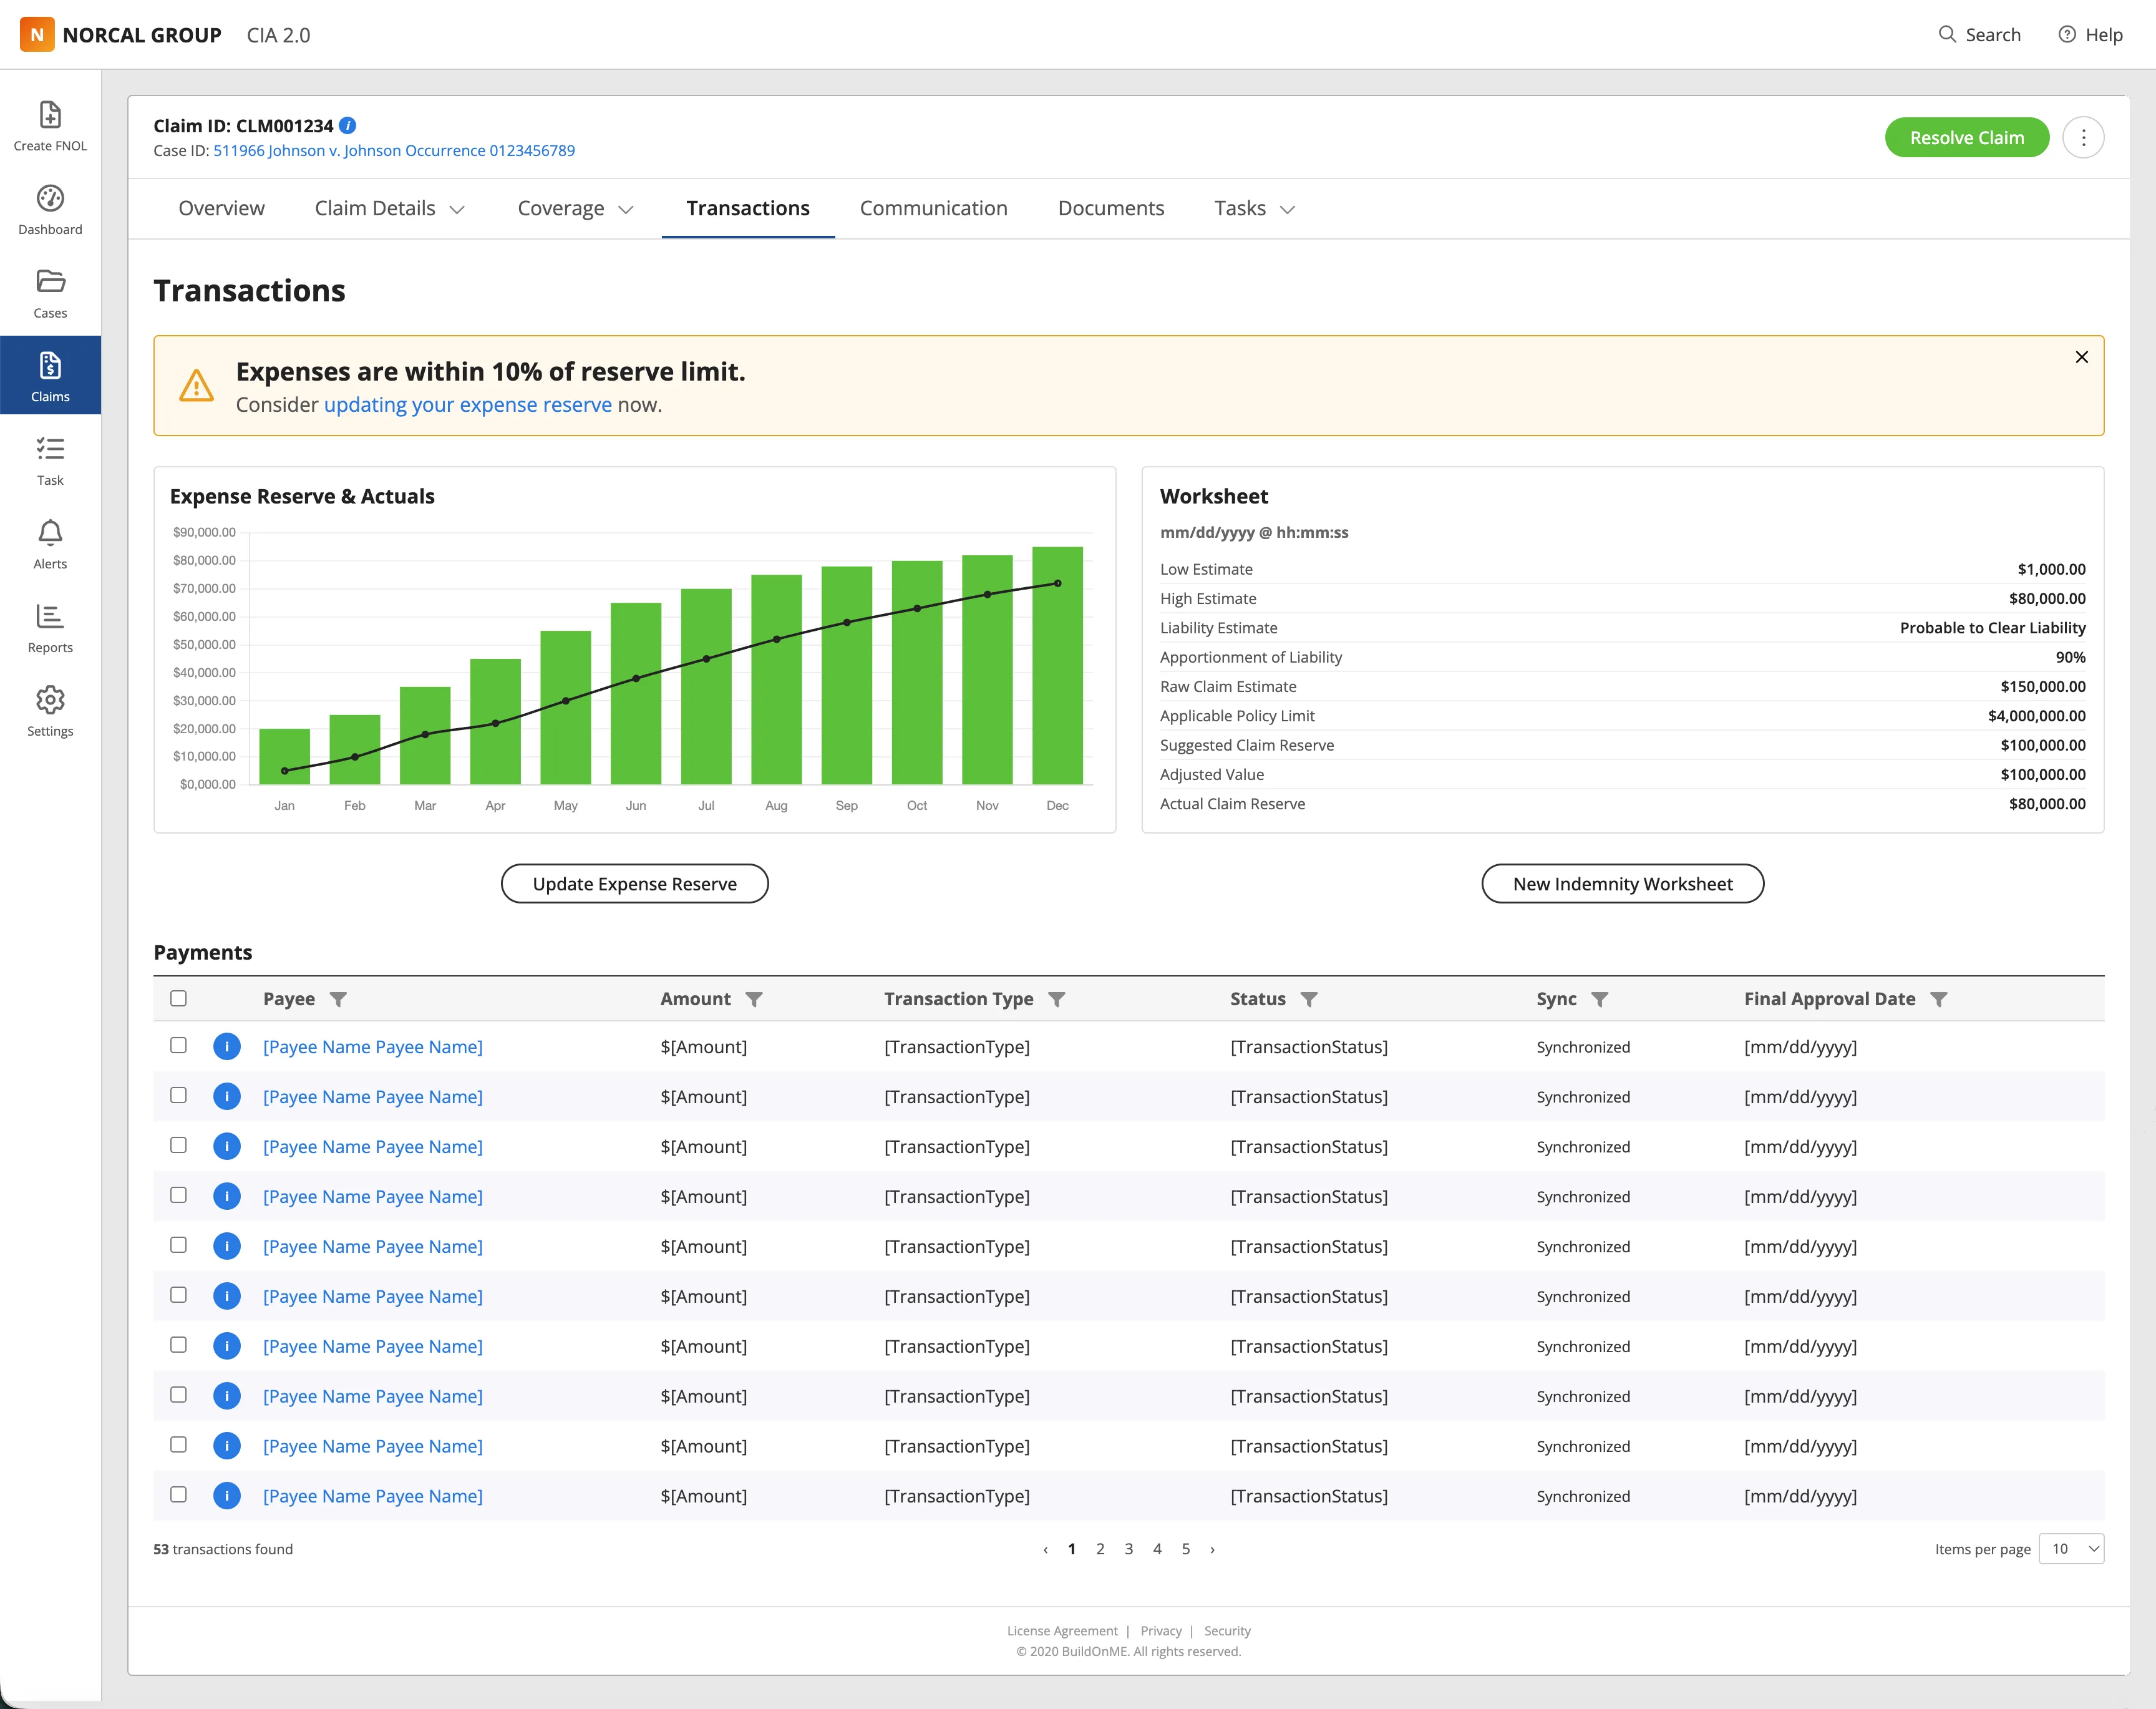This screenshot has height=1709, width=2156.
Task: Click info icon on last payment row
Action: [x=227, y=1496]
